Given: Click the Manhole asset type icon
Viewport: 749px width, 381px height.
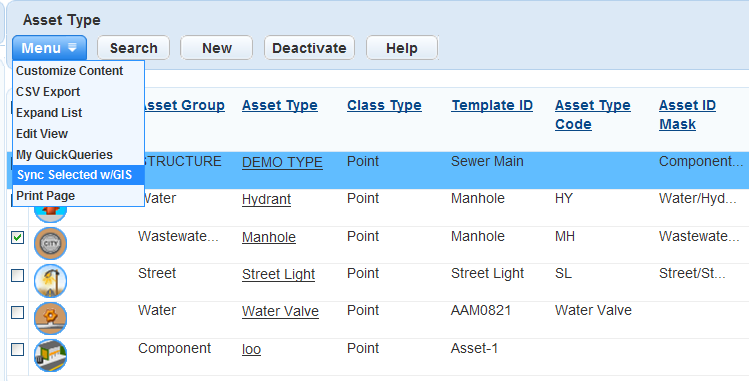Looking at the screenshot, I should (x=50, y=243).
